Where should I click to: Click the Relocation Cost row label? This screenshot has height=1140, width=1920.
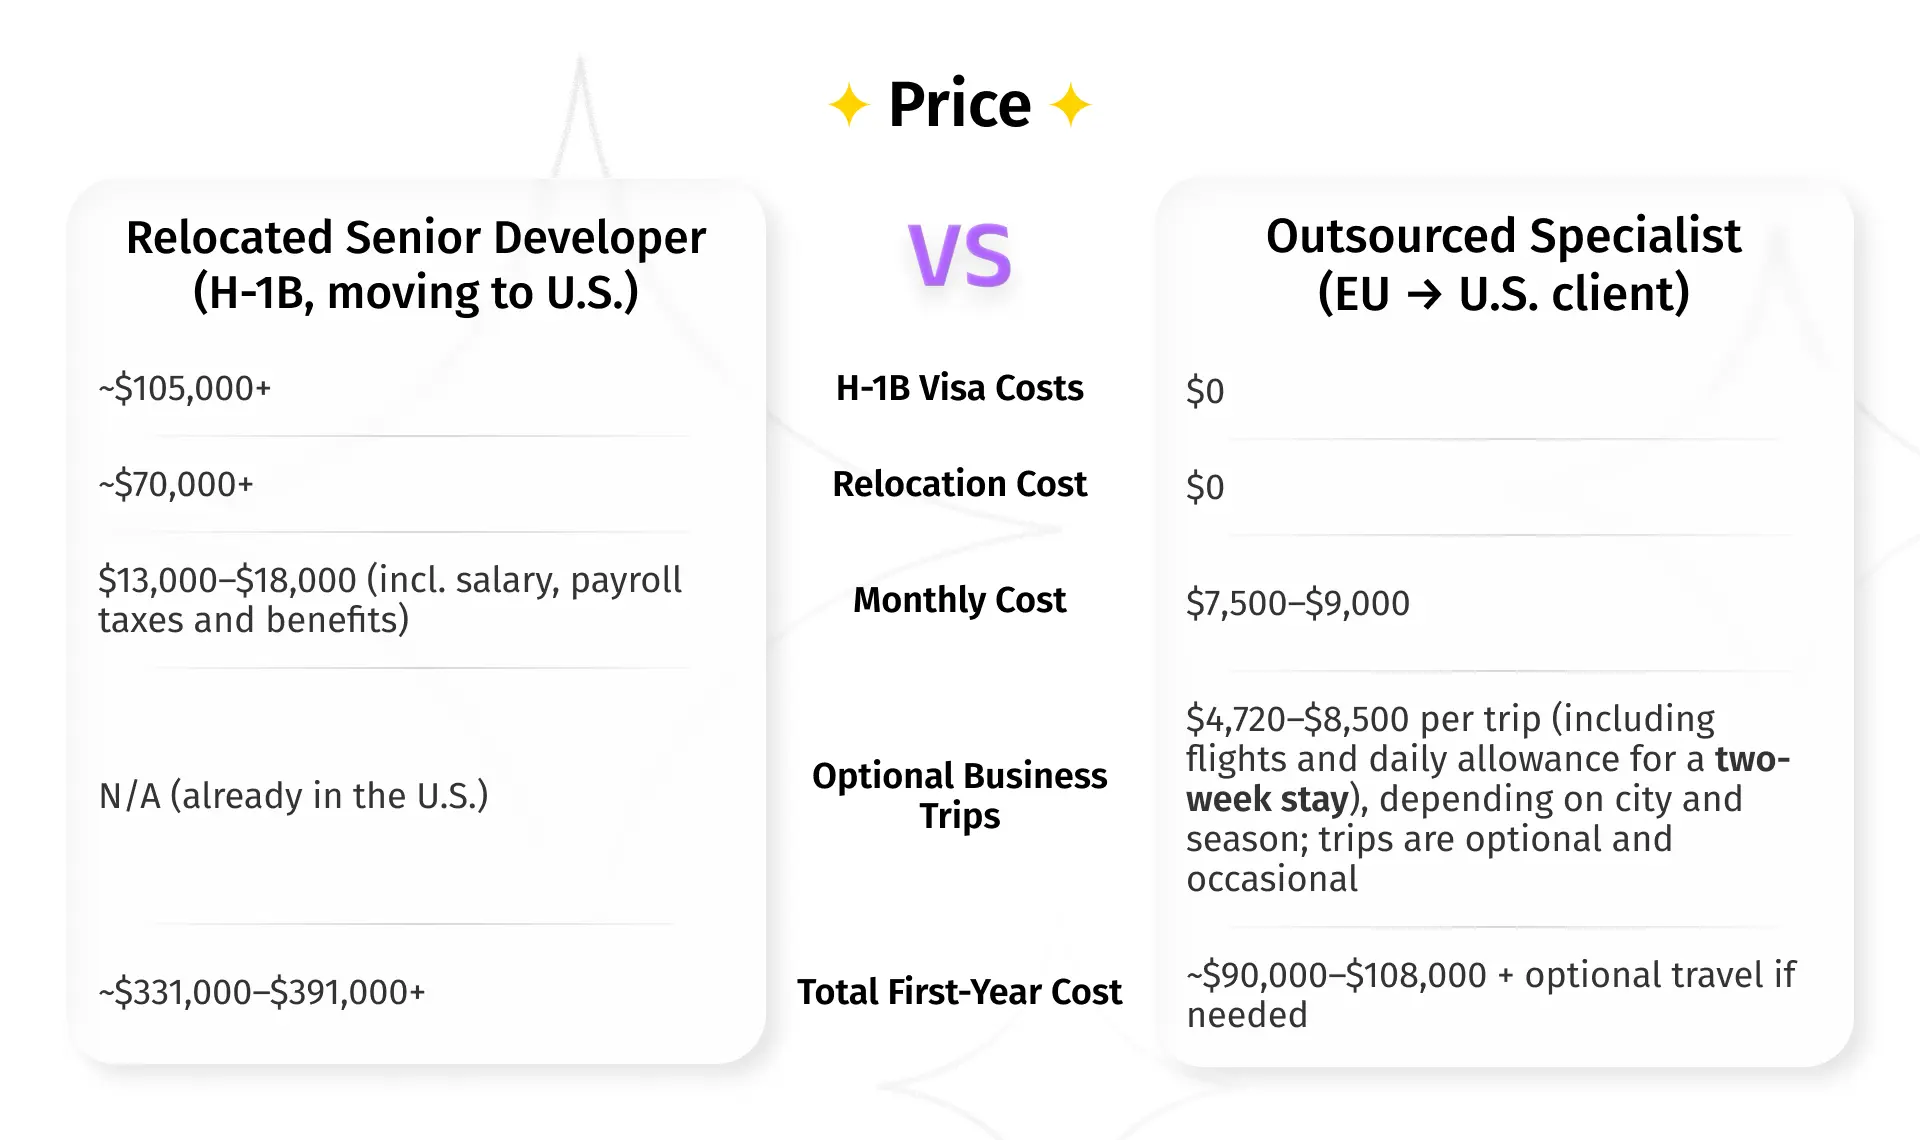pos(960,484)
